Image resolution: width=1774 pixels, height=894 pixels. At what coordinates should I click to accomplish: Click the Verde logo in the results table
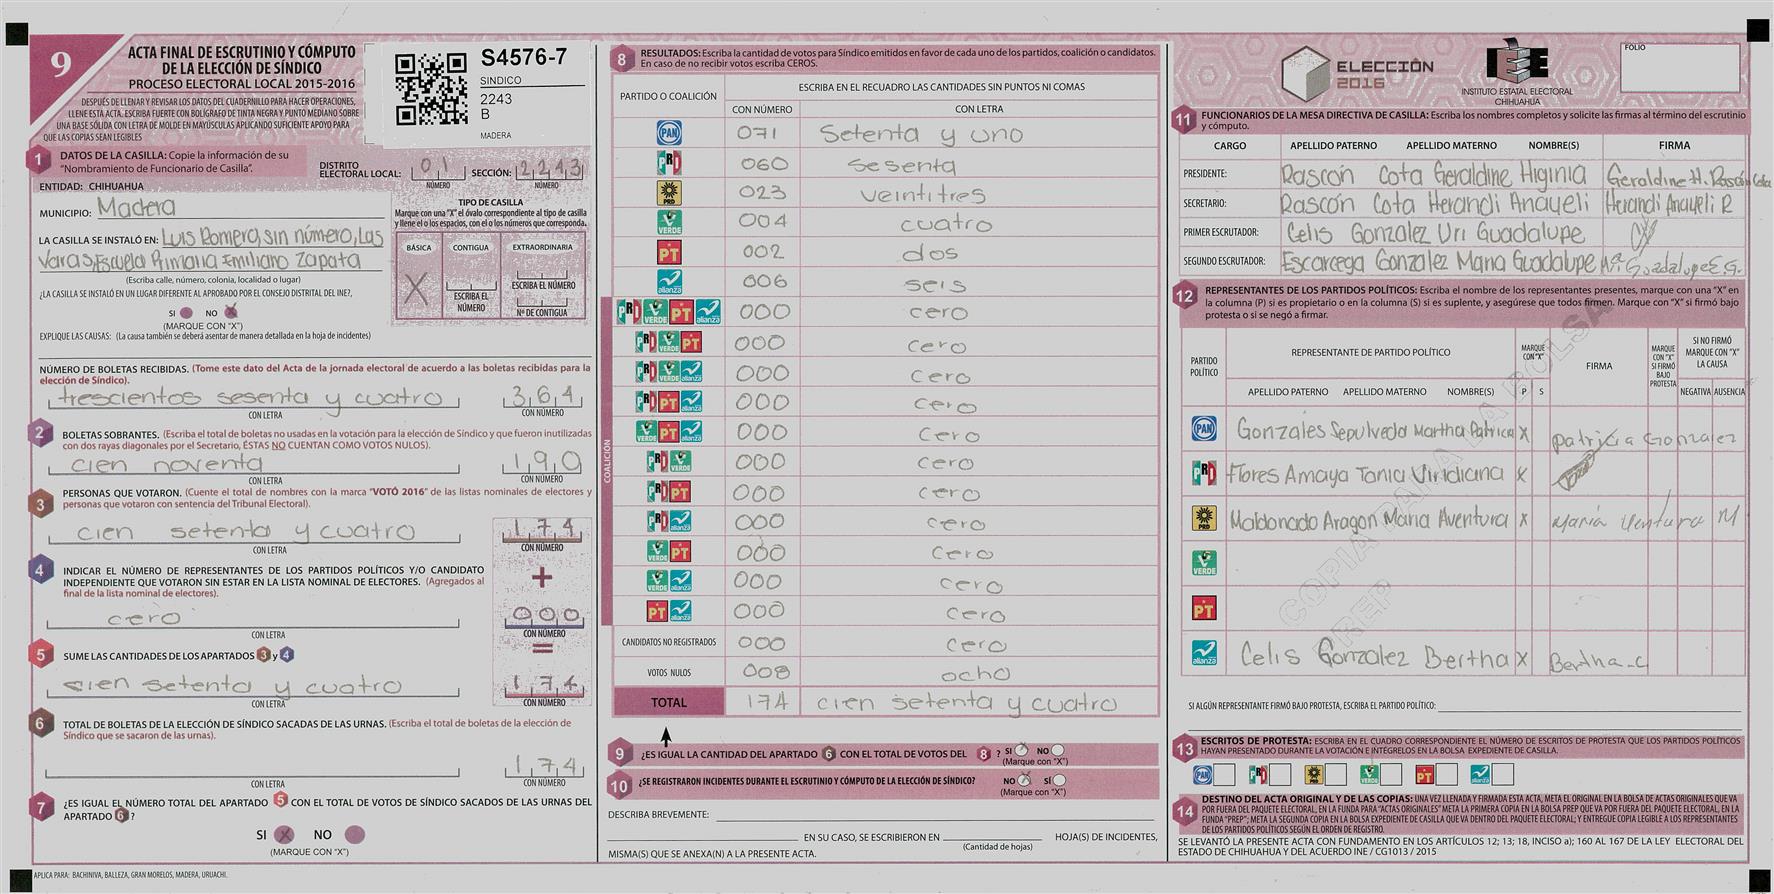pos(668,222)
